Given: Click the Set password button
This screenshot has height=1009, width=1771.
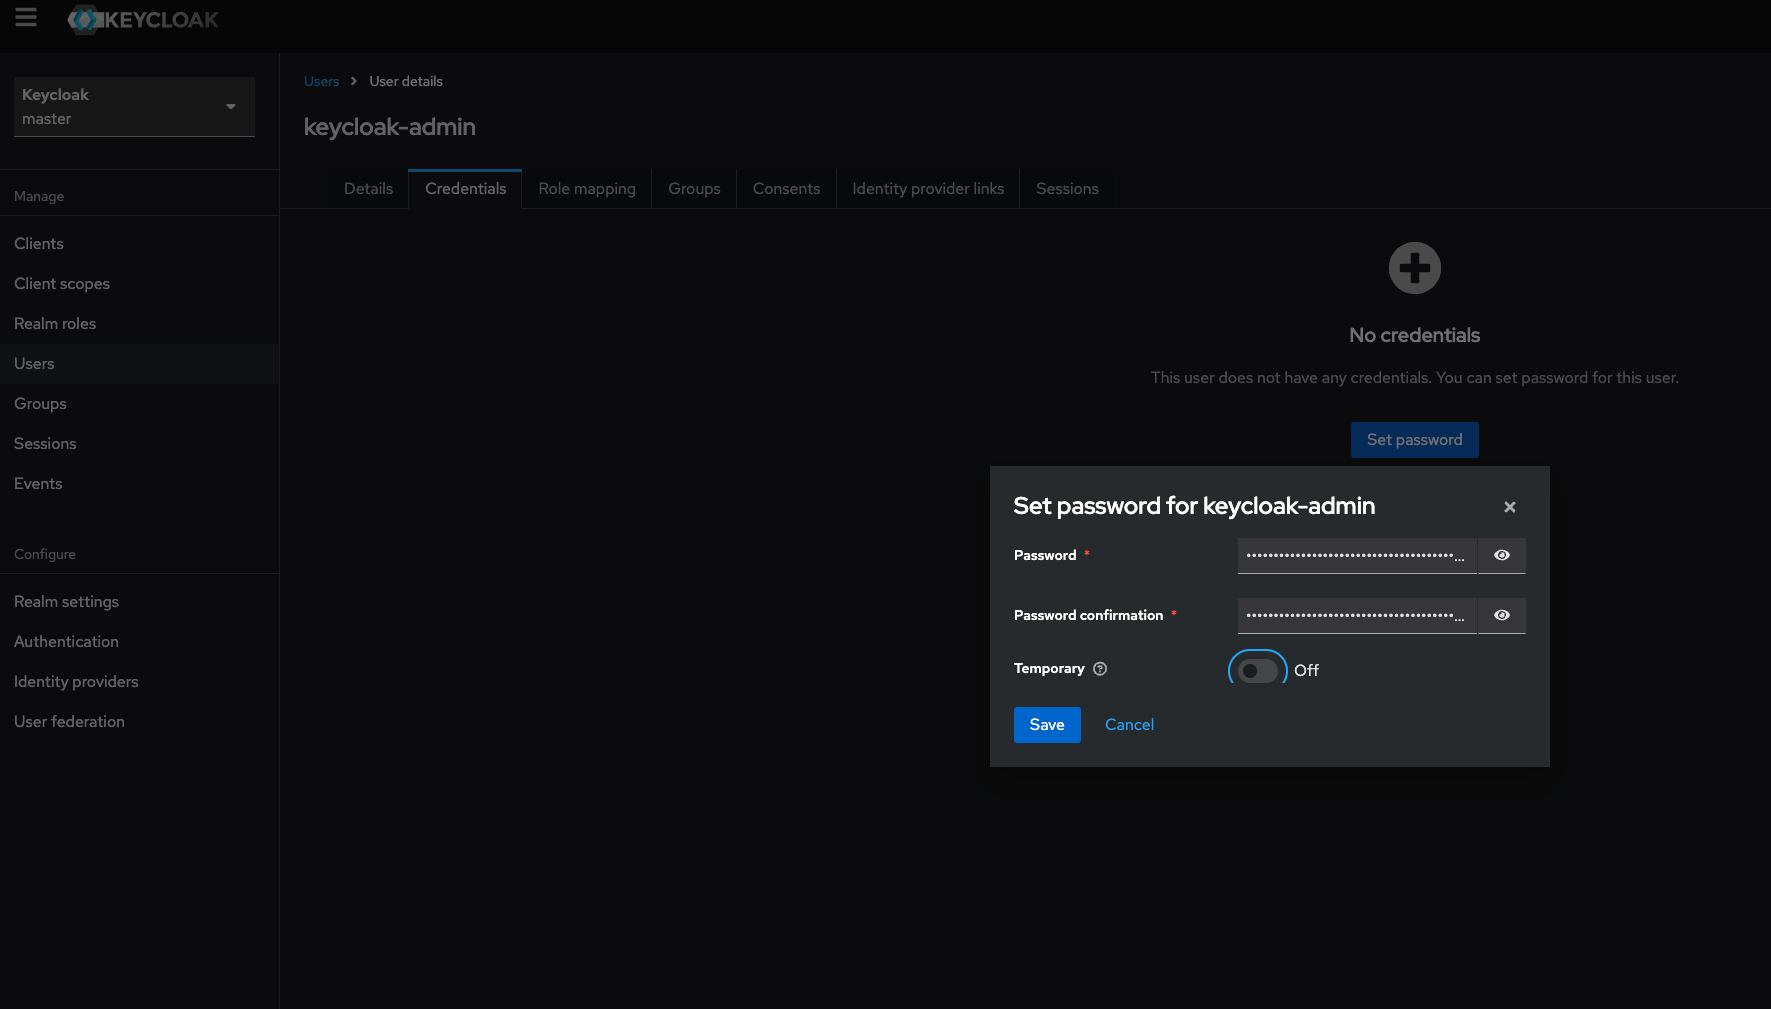Looking at the screenshot, I should click(x=1414, y=440).
